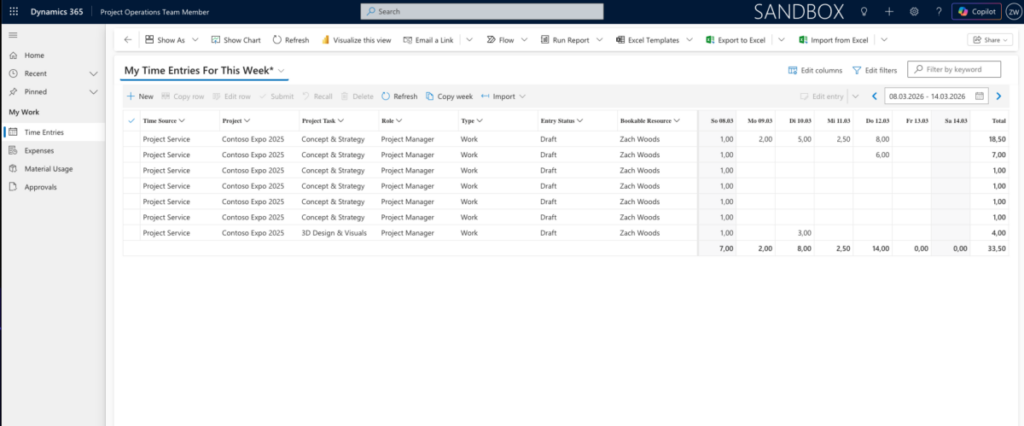Click the Copy week button

tap(449, 96)
